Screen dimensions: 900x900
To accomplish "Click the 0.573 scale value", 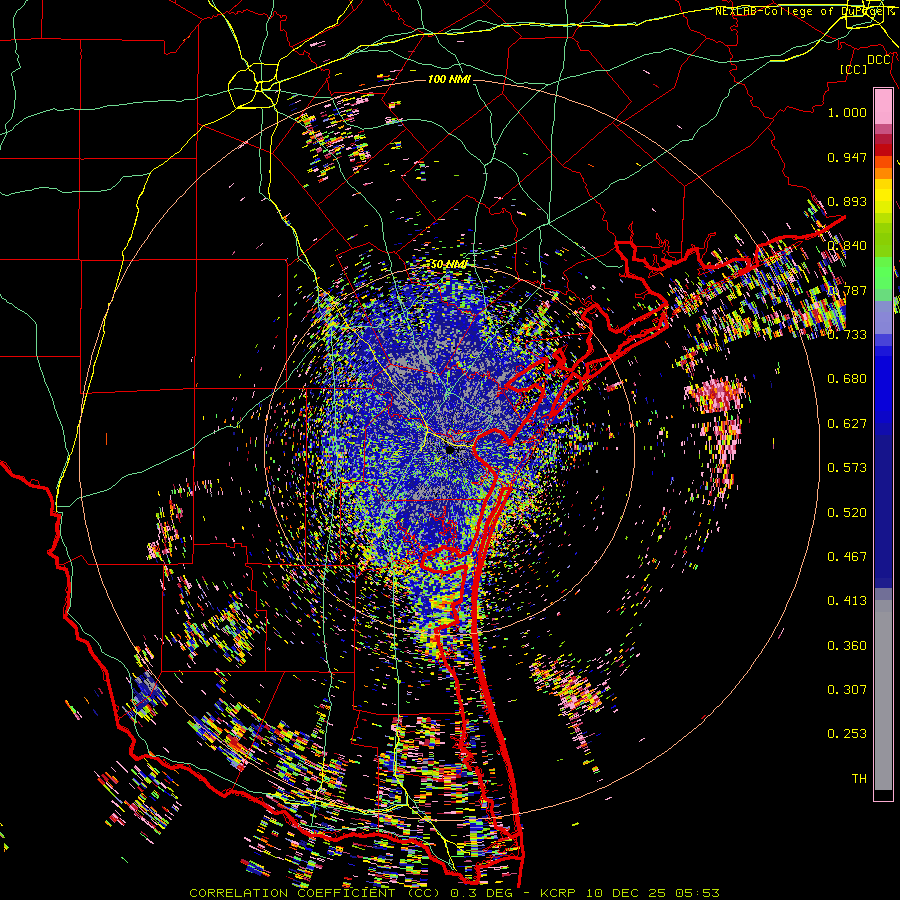I will (x=847, y=468).
